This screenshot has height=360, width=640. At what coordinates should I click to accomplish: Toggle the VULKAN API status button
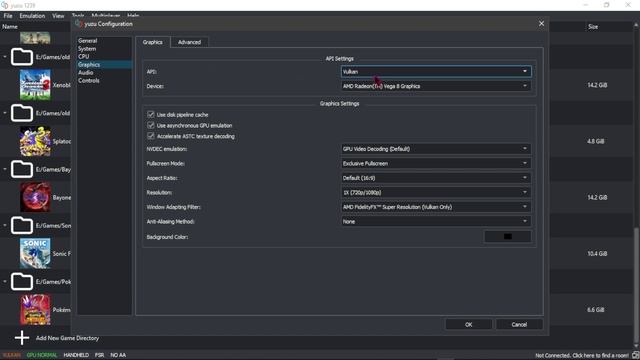[x=11, y=355]
